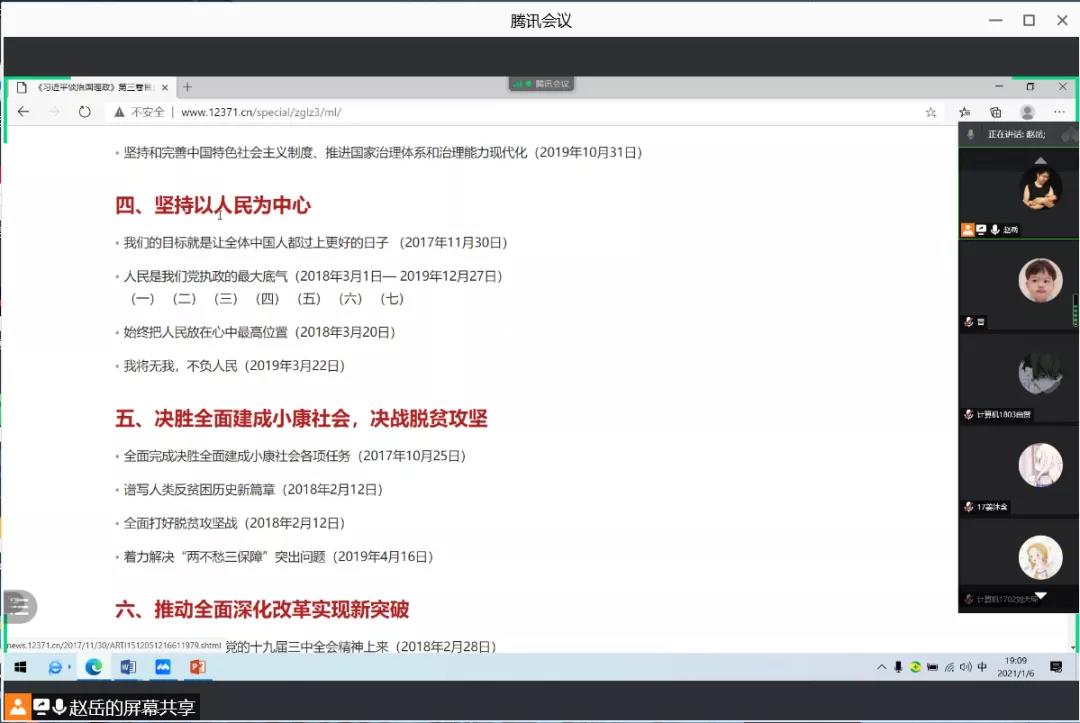Open the browser settings ellipsis menu
This screenshot has width=1080, height=723.
pyautogui.click(x=1059, y=112)
